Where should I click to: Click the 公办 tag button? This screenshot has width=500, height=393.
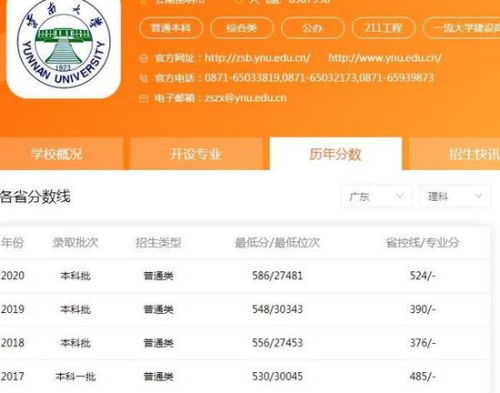(312, 28)
